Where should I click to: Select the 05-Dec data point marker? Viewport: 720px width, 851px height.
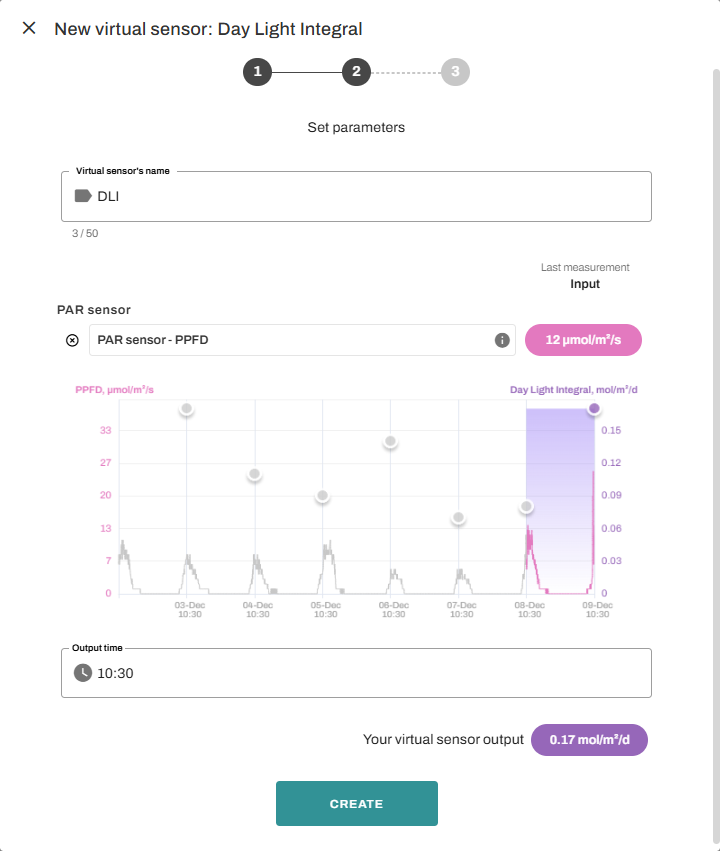(322, 496)
